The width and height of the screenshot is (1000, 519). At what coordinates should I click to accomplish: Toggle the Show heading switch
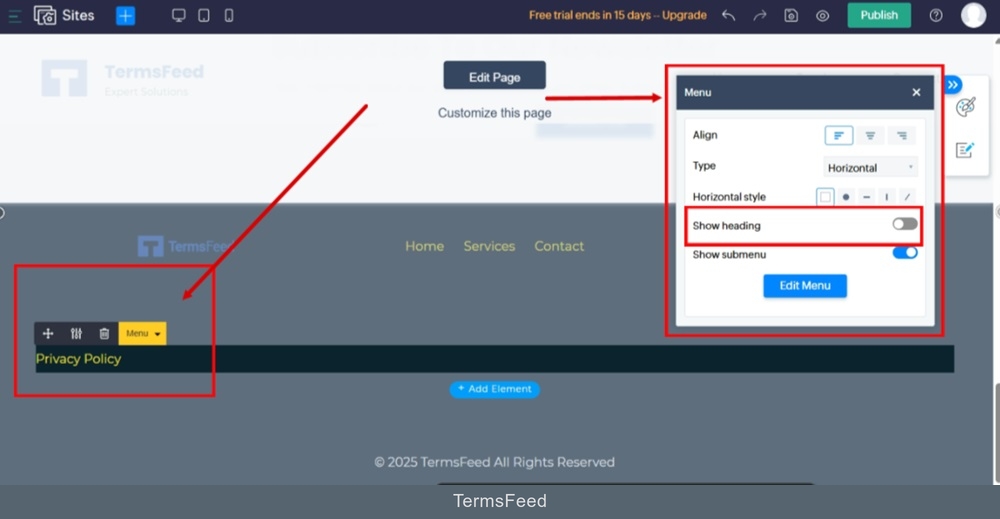coord(904,224)
